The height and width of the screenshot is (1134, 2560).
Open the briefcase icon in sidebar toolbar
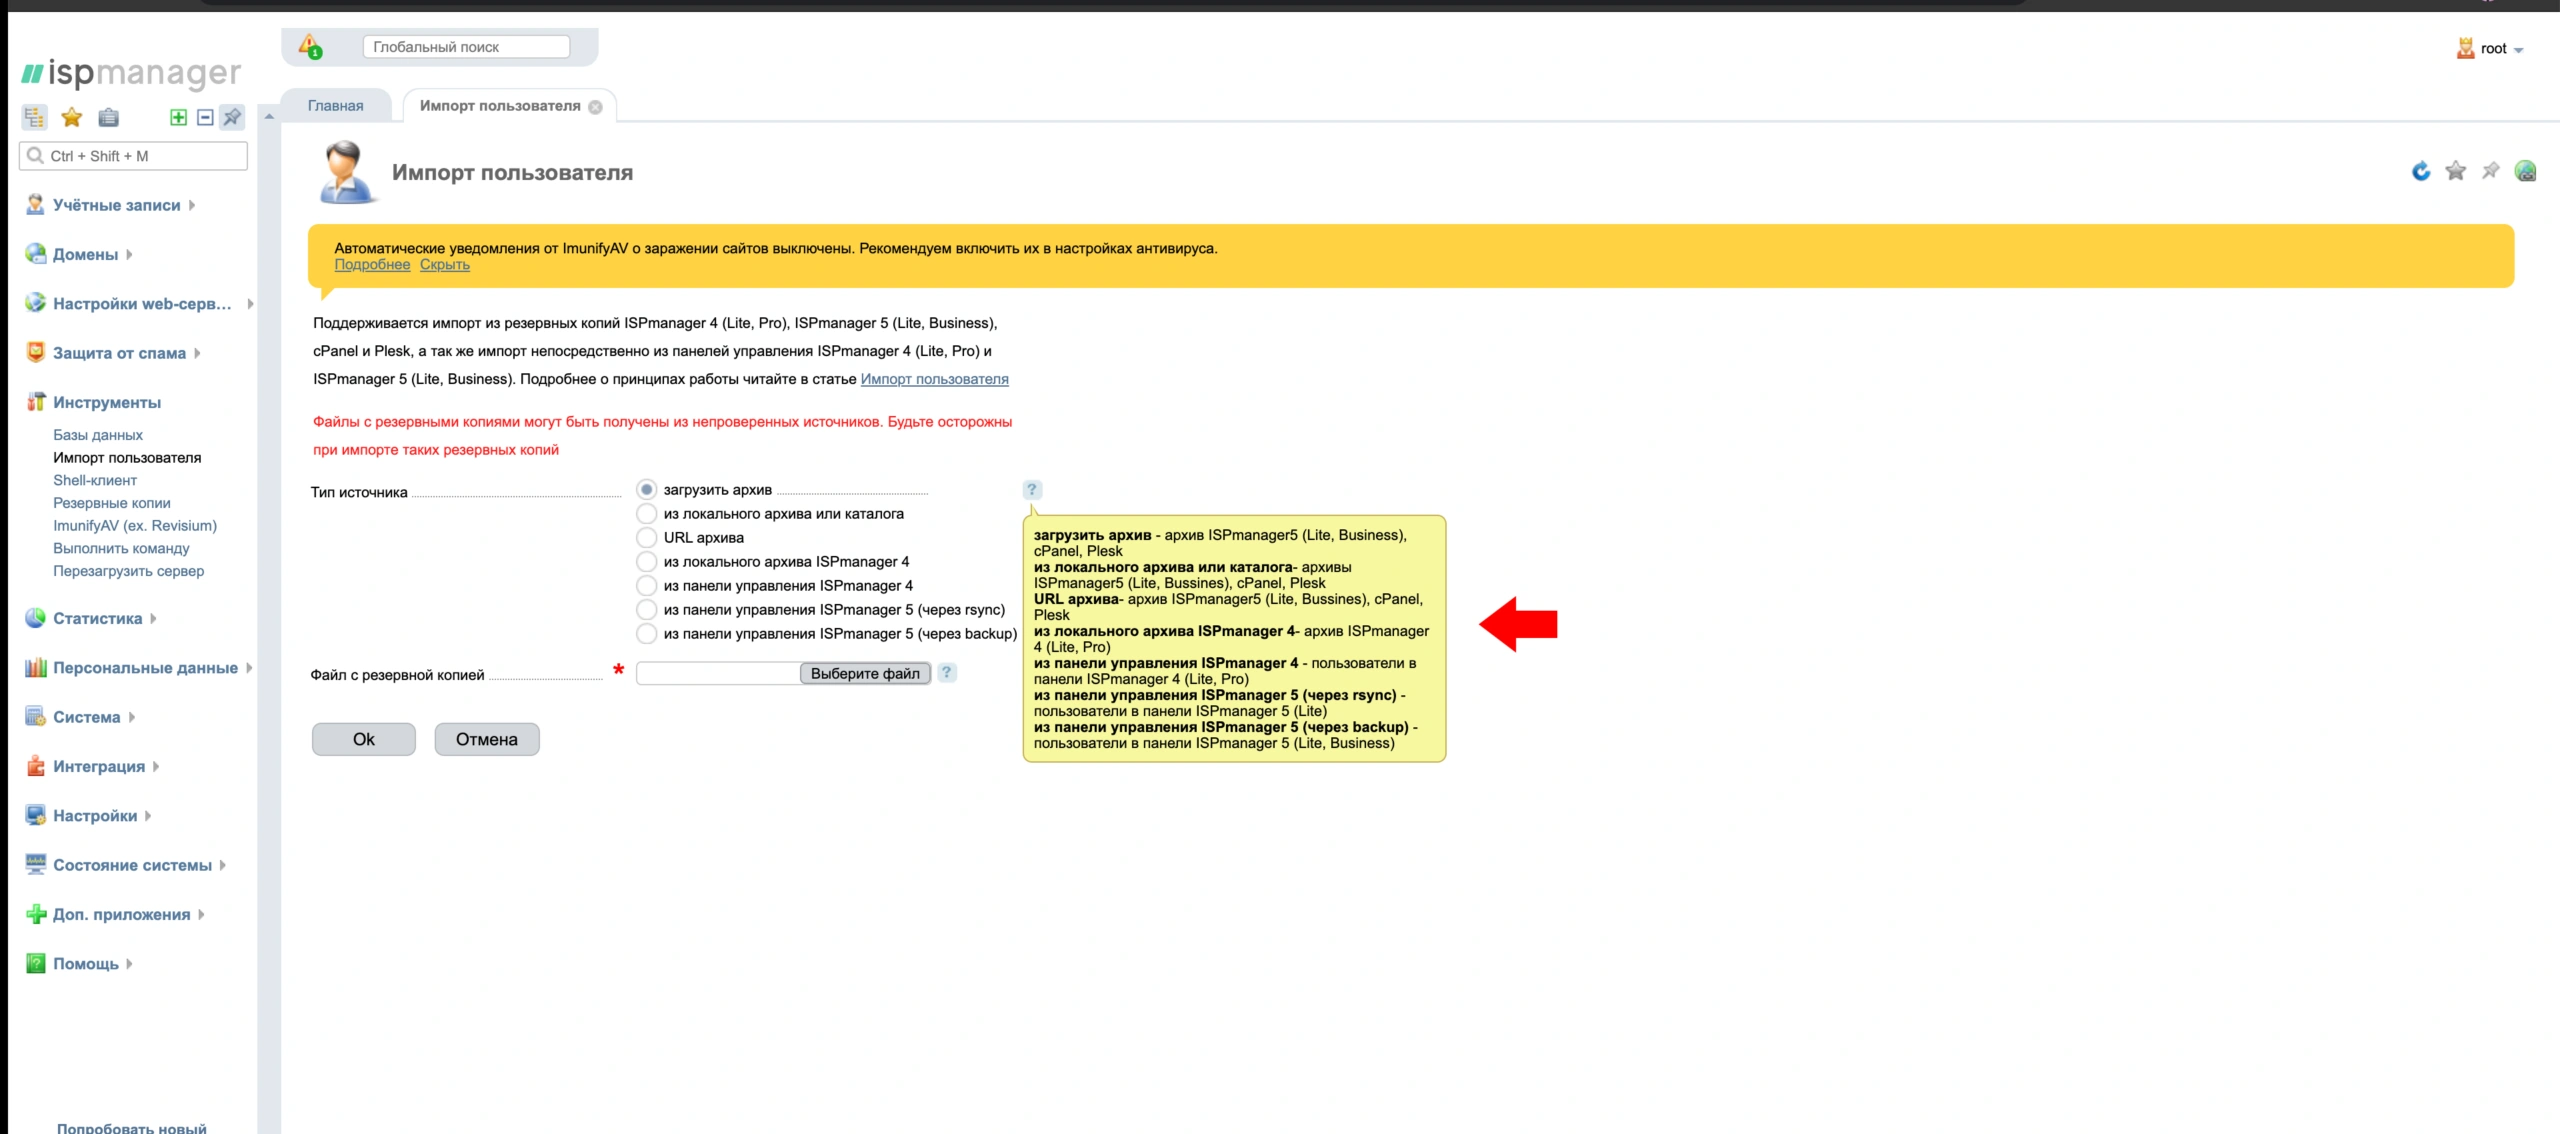pyautogui.click(x=108, y=117)
